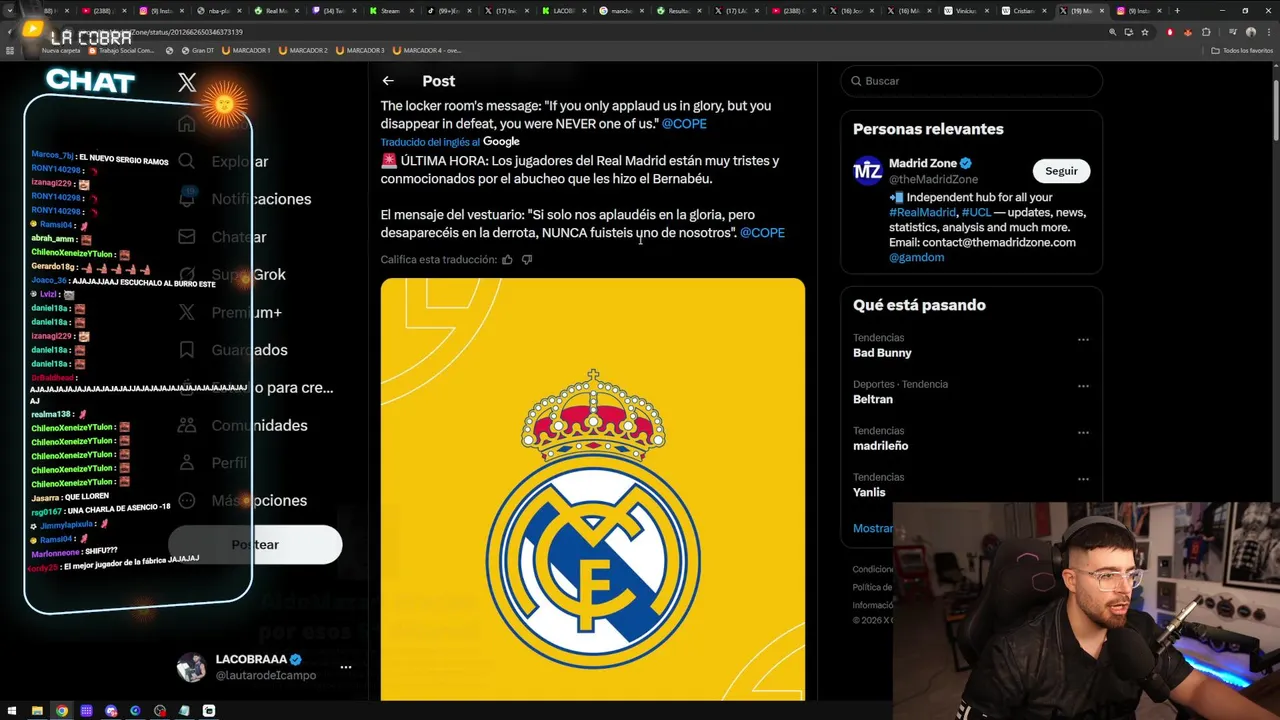Click the Mostrar más link under trends

(x=872, y=528)
